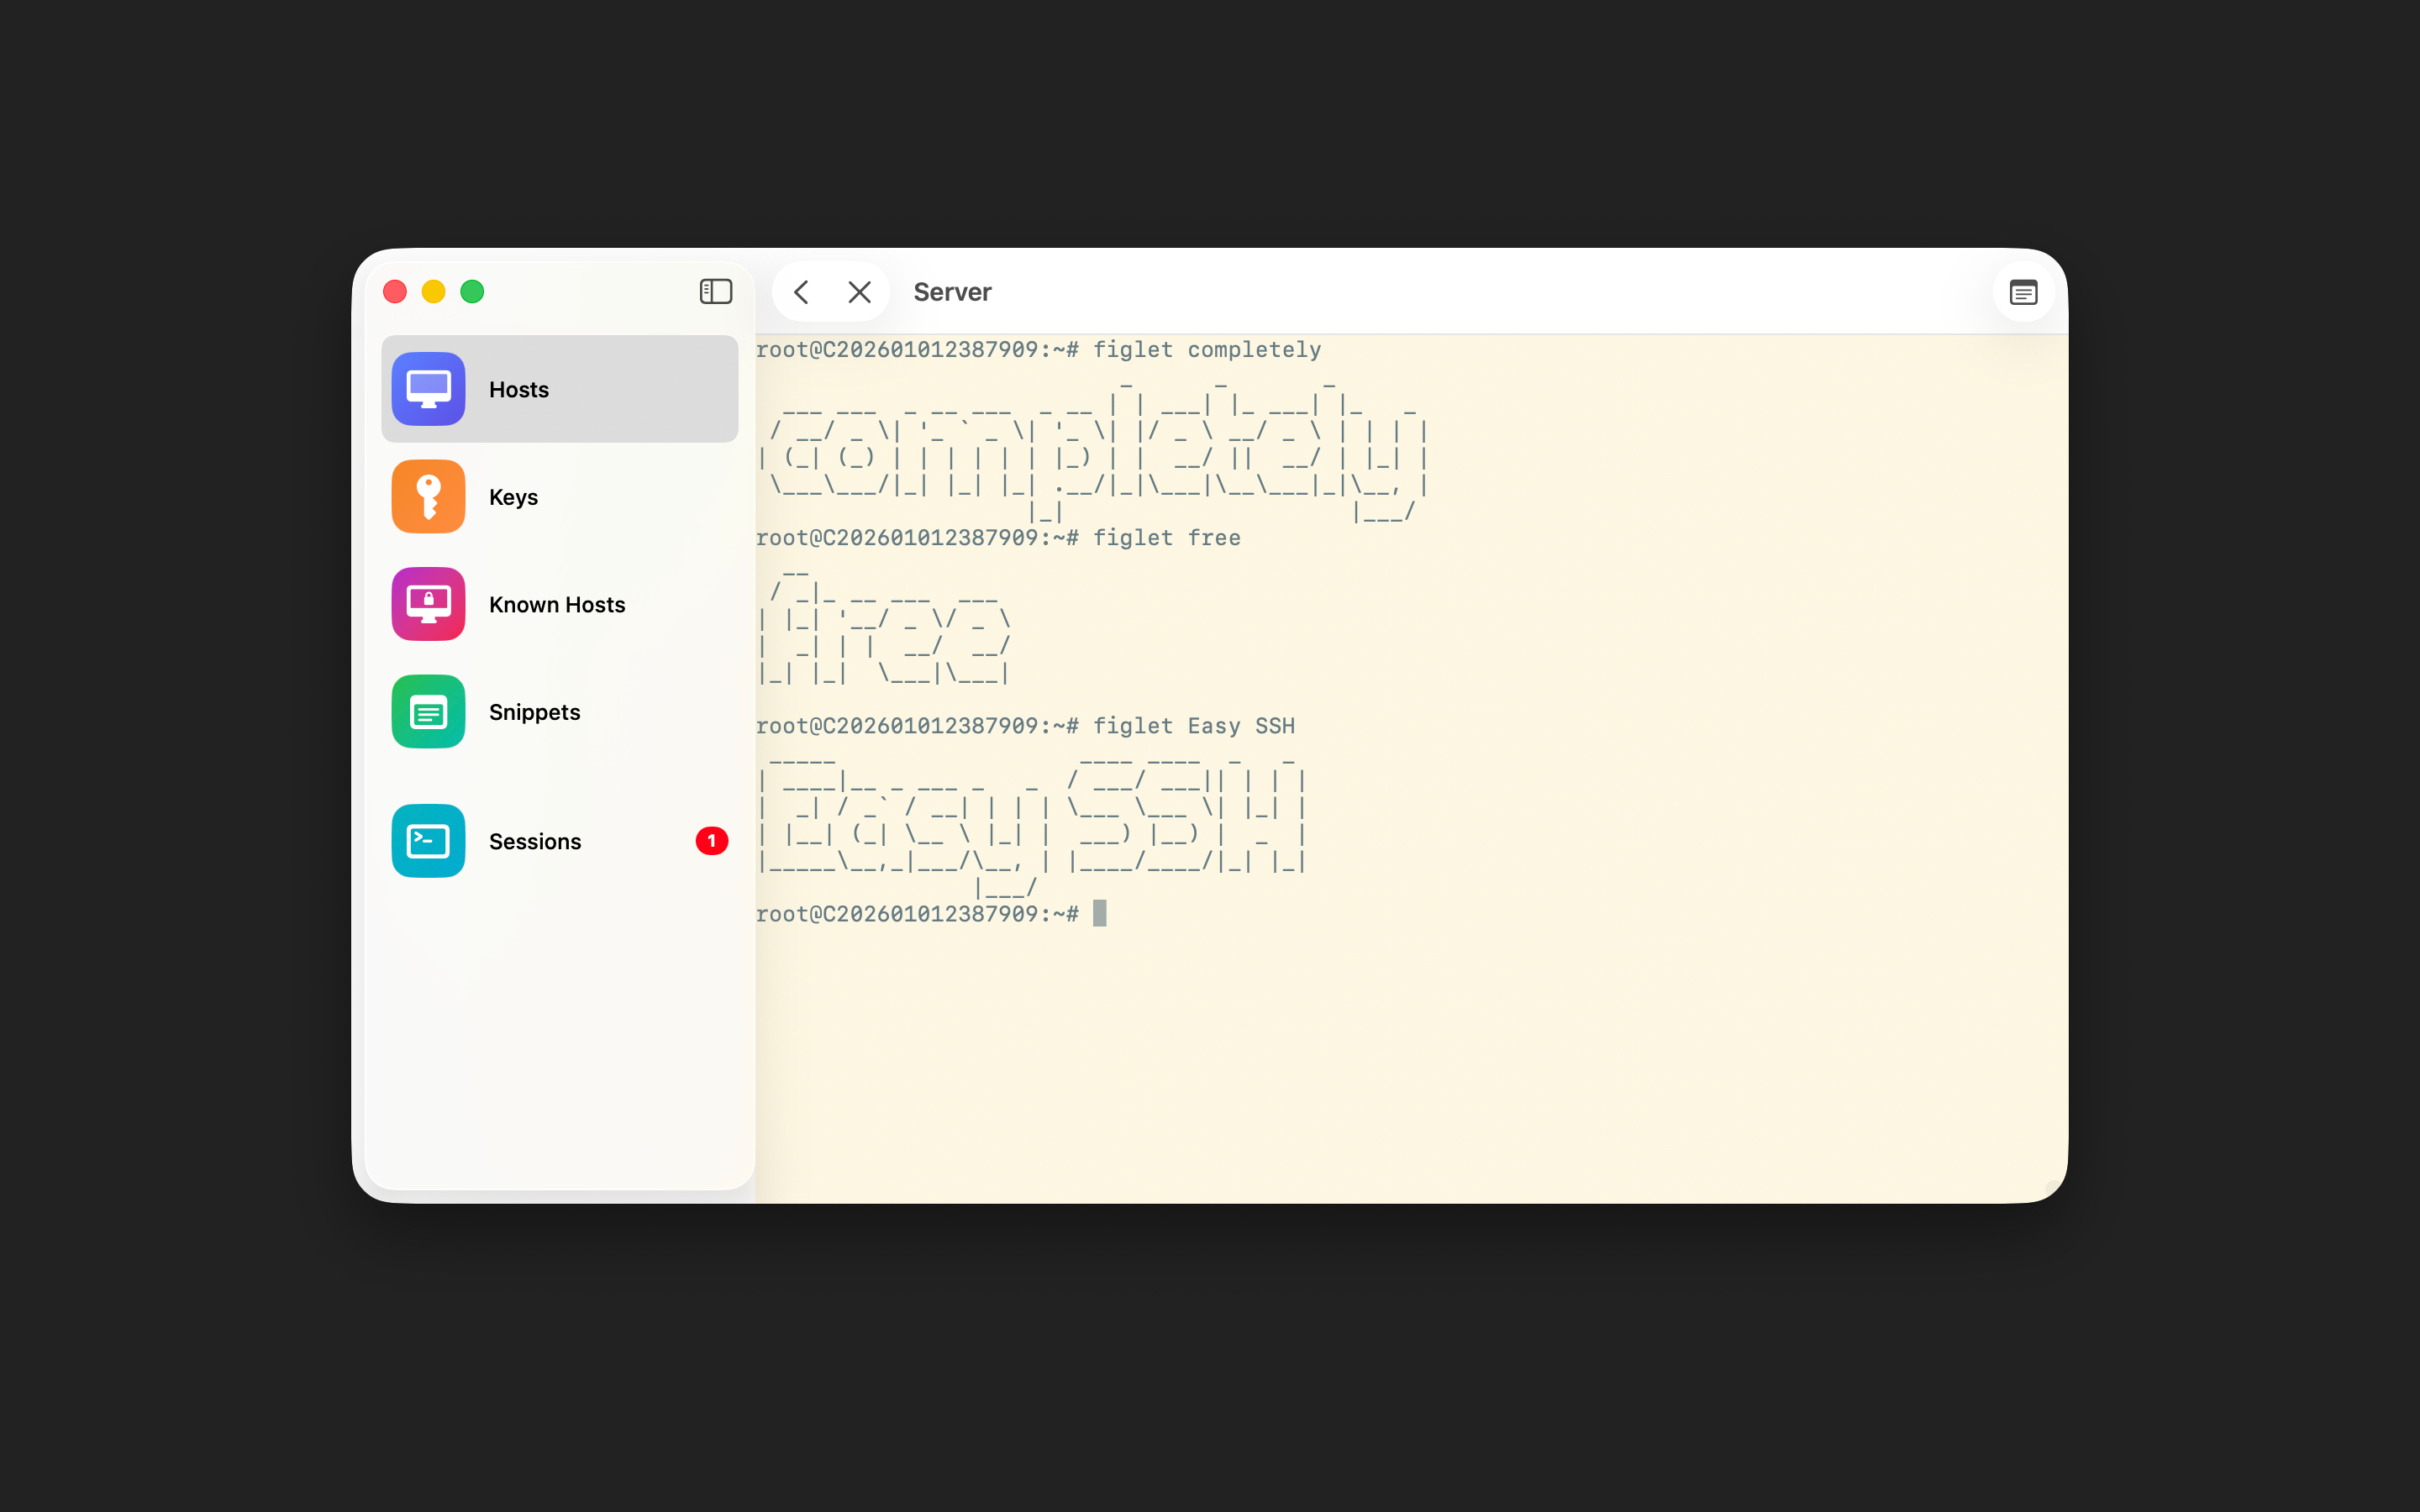
Task: Click the orange Keys icon
Action: tap(428, 496)
